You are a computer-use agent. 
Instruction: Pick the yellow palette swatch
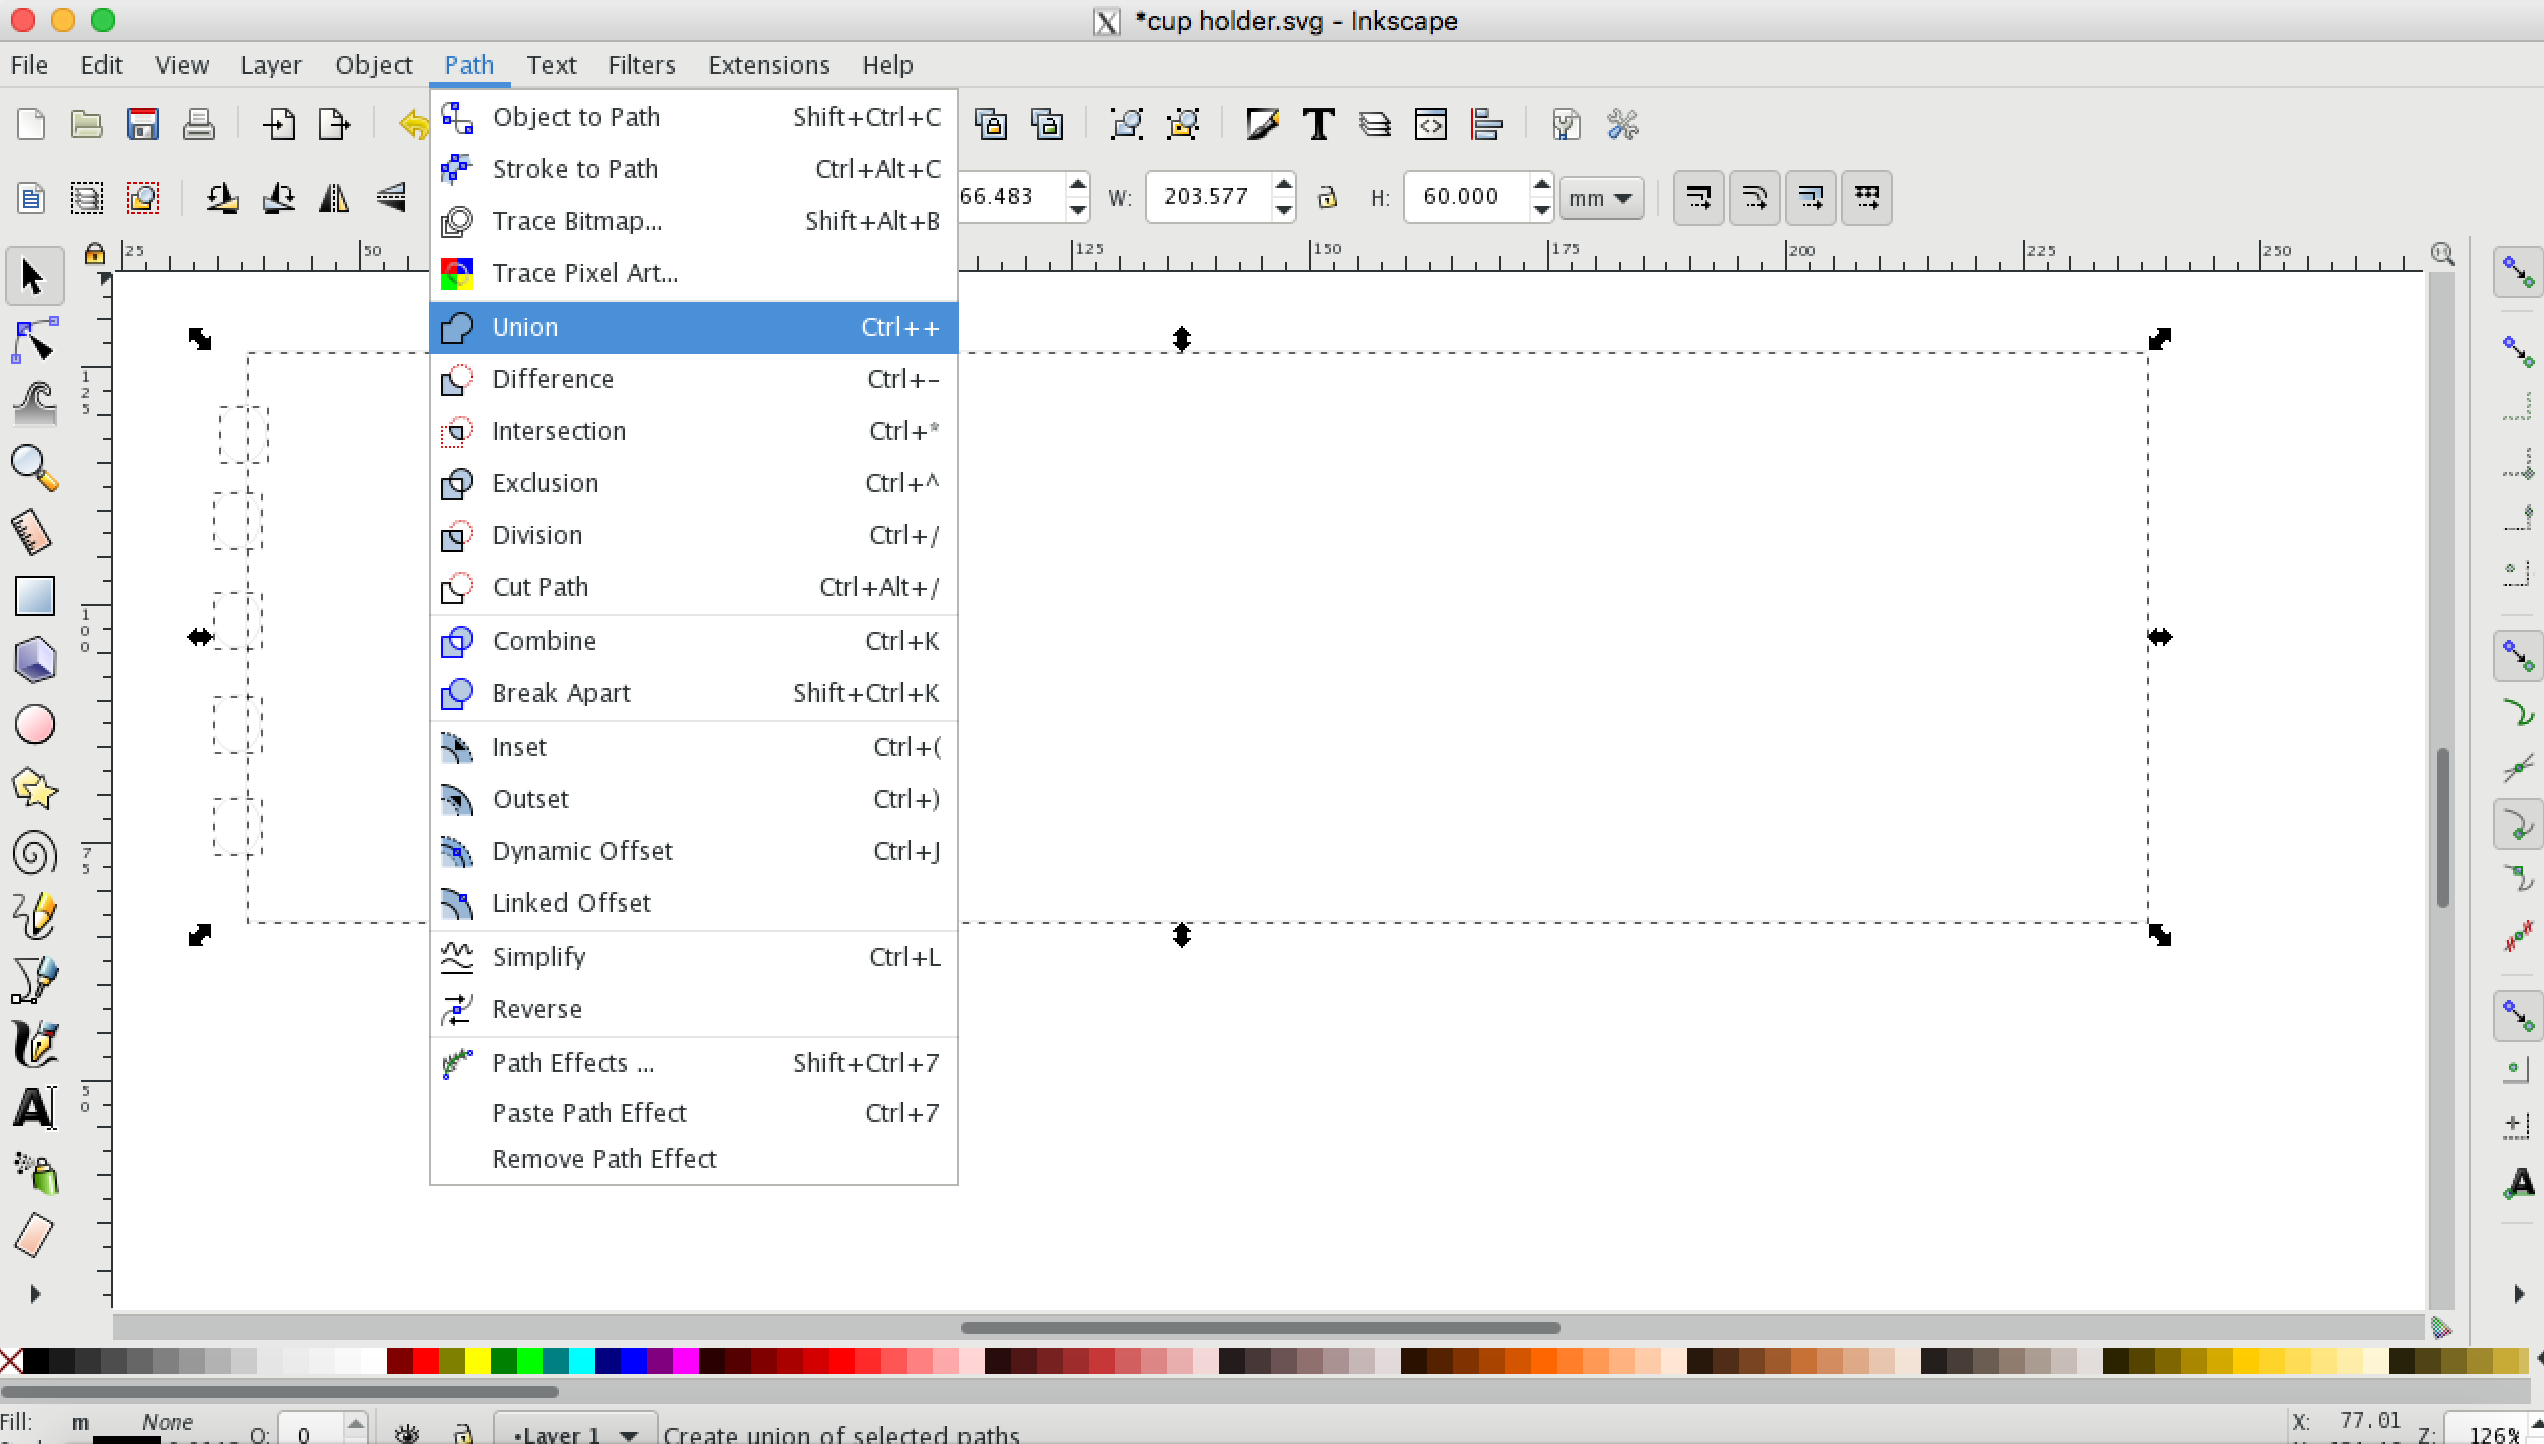[x=477, y=1361]
